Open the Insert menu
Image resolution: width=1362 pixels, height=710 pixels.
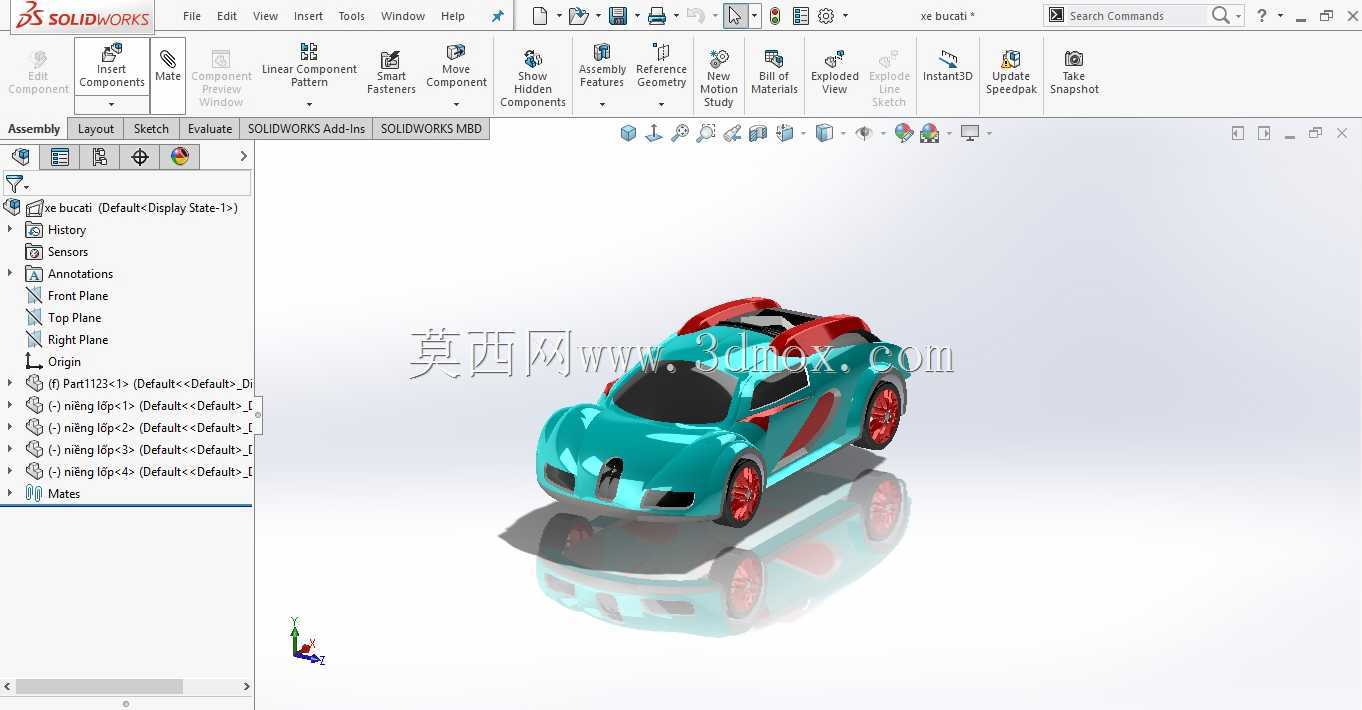tap(308, 16)
